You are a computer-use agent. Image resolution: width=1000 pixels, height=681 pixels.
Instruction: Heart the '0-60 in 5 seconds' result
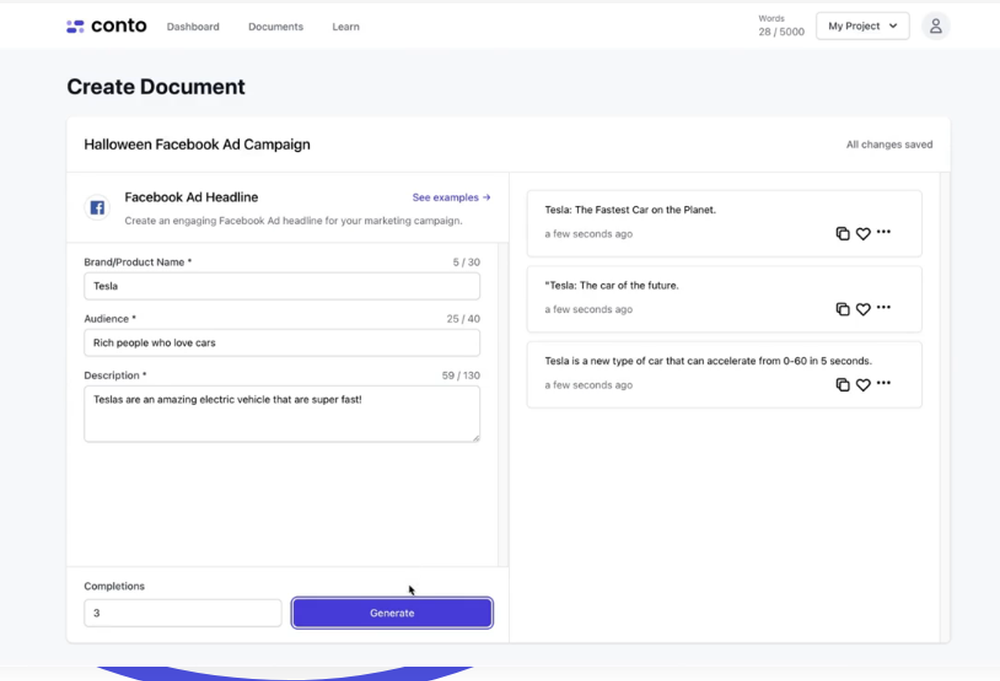point(863,384)
